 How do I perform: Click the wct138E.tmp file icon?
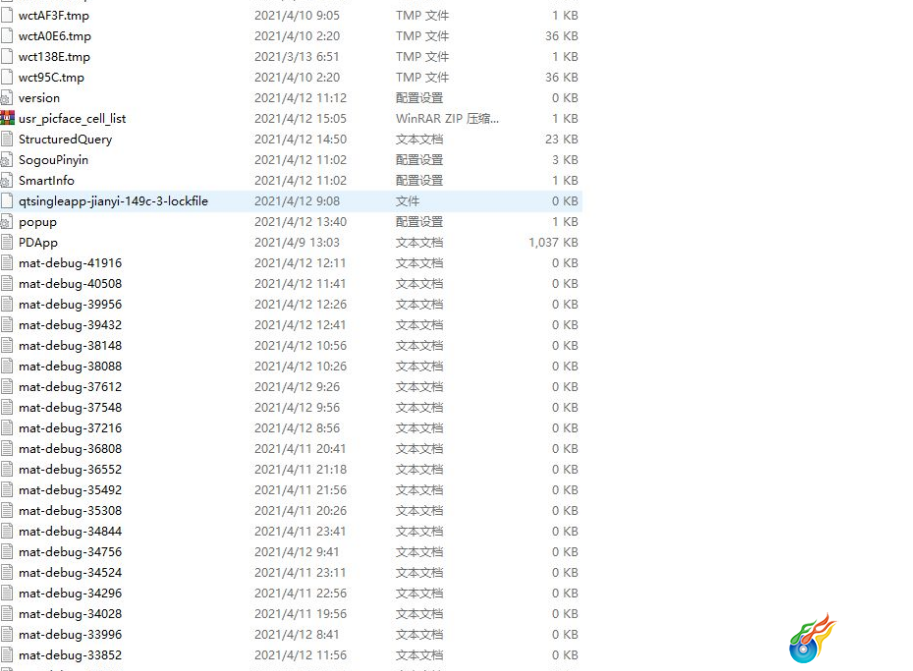(x=7, y=57)
